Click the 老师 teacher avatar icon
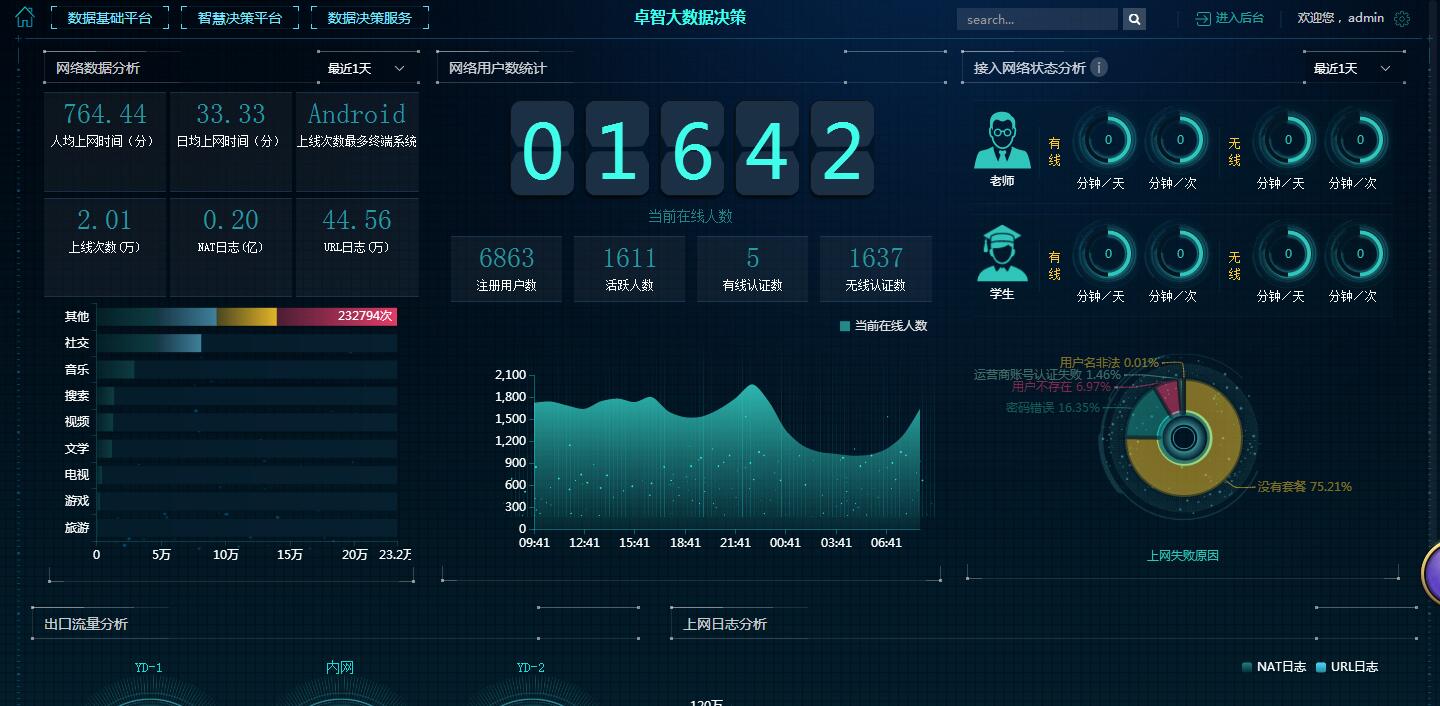Viewport: 1440px width, 706px height. tap(1002, 141)
